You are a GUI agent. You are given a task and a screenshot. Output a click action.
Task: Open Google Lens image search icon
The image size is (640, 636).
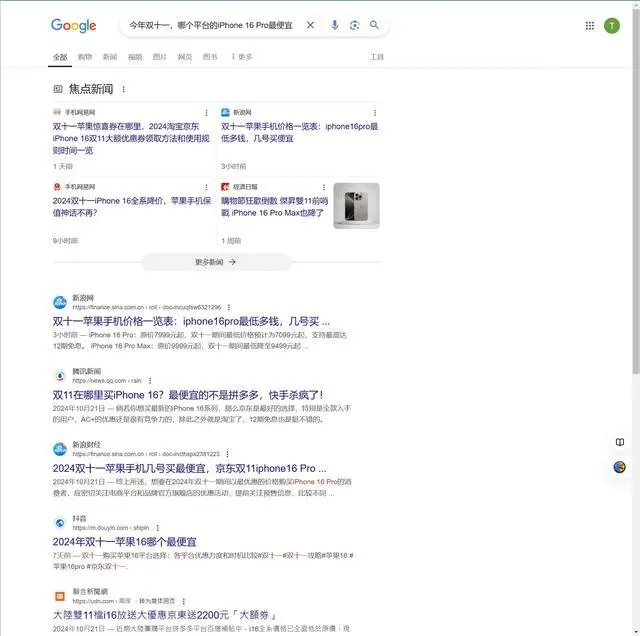pos(354,25)
